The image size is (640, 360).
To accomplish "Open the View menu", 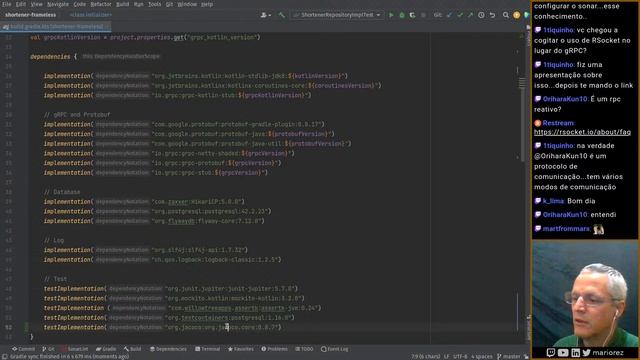I will [x=36, y=4].
